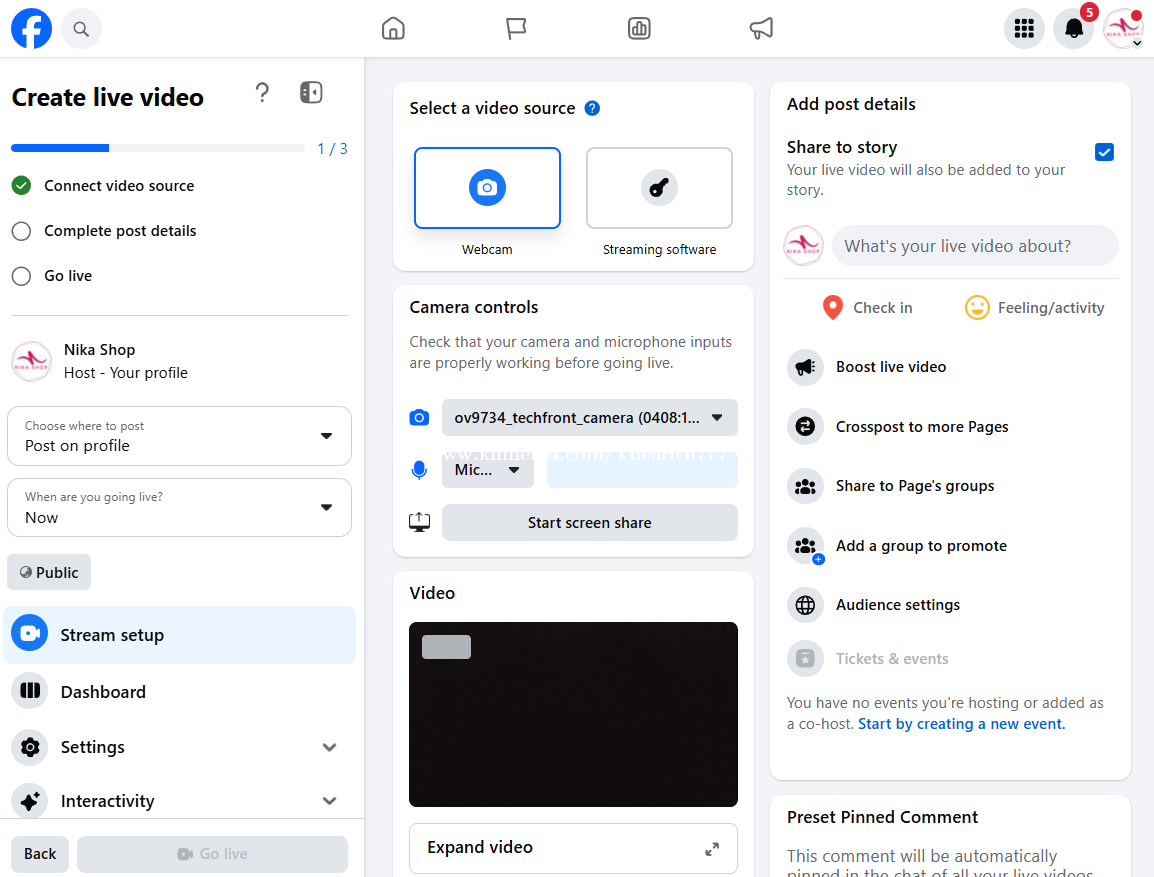
Task: Click the microphone volume level bar
Action: 642,470
